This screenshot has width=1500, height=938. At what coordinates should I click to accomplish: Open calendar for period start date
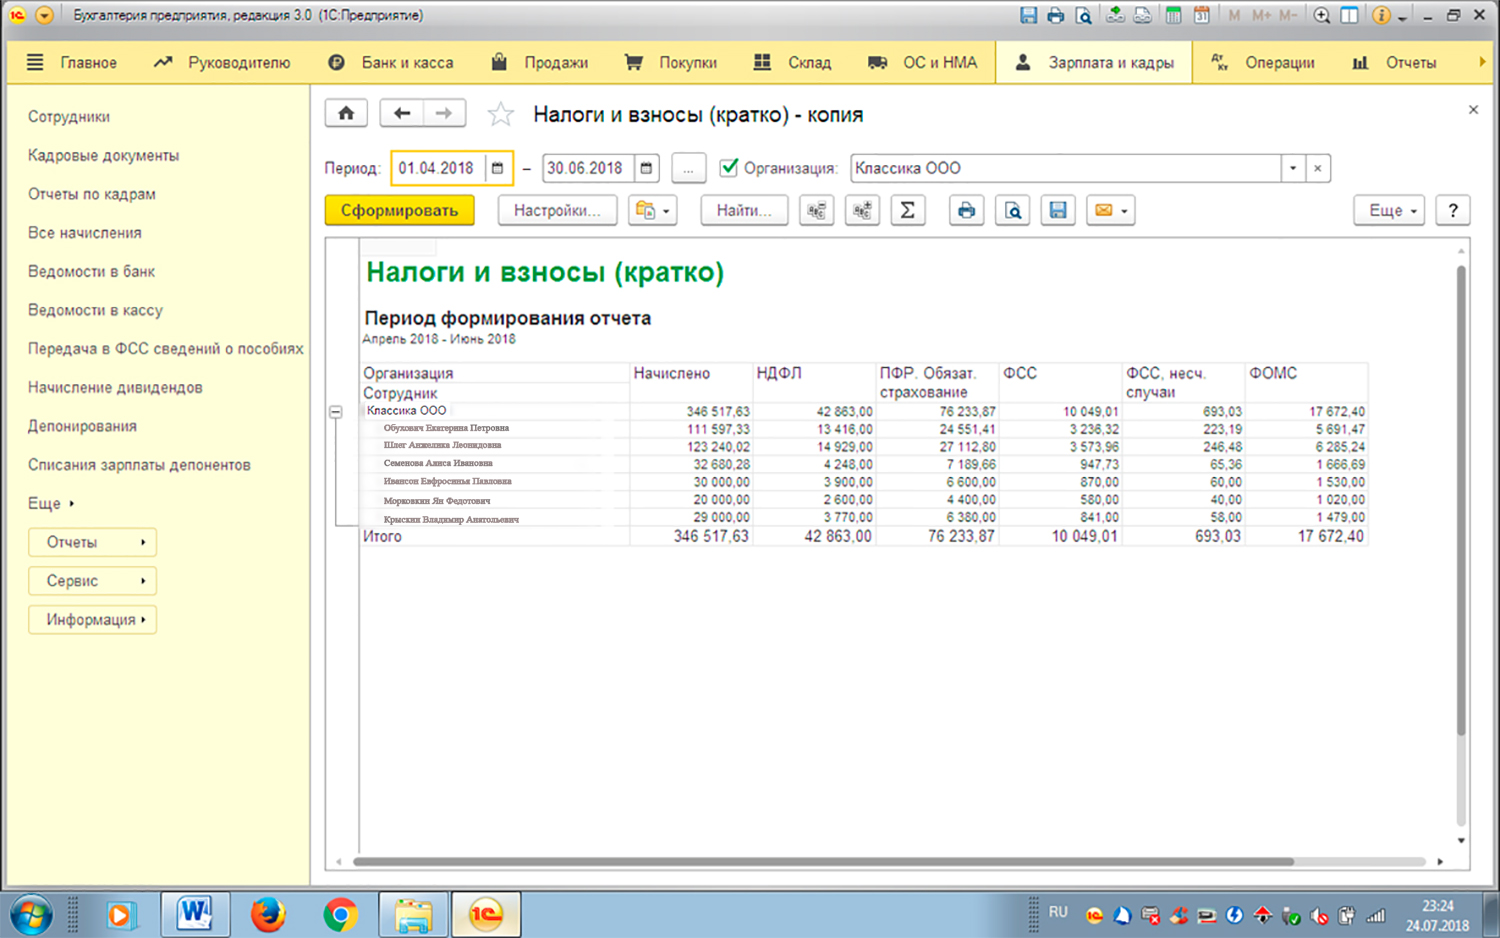pos(498,168)
